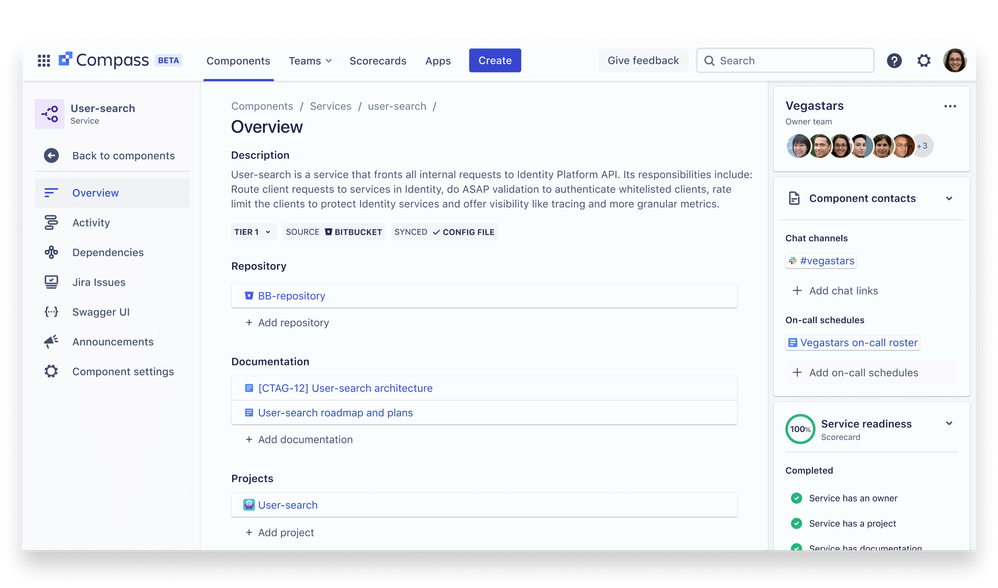Click the Activity sidebar icon
The image size is (998, 588).
[x=52, y=222]
